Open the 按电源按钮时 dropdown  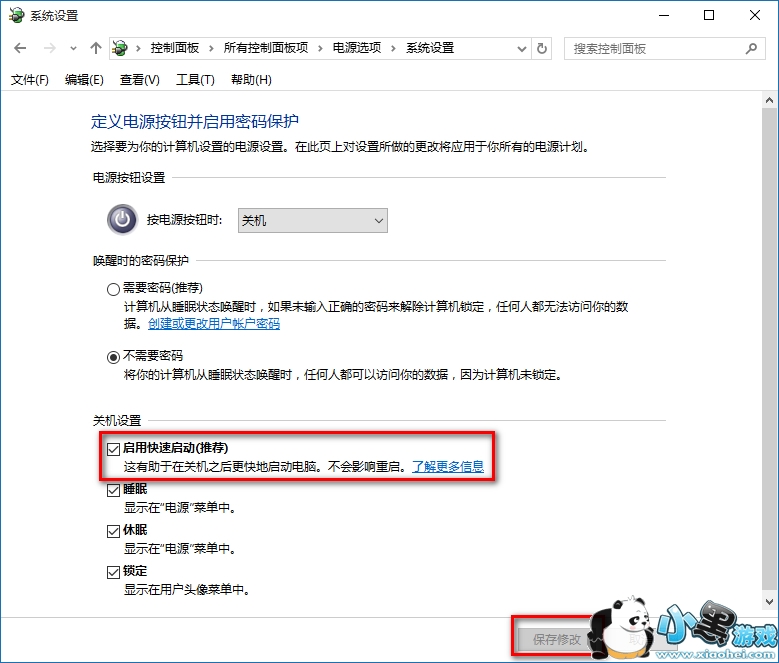(x=312, y=221)
